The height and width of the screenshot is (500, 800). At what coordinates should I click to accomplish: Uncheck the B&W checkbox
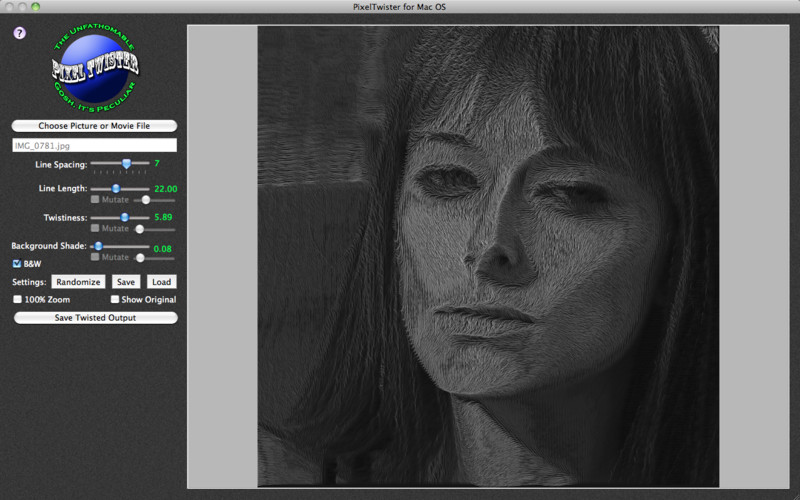pyautogui.click(x=17, y=264)
